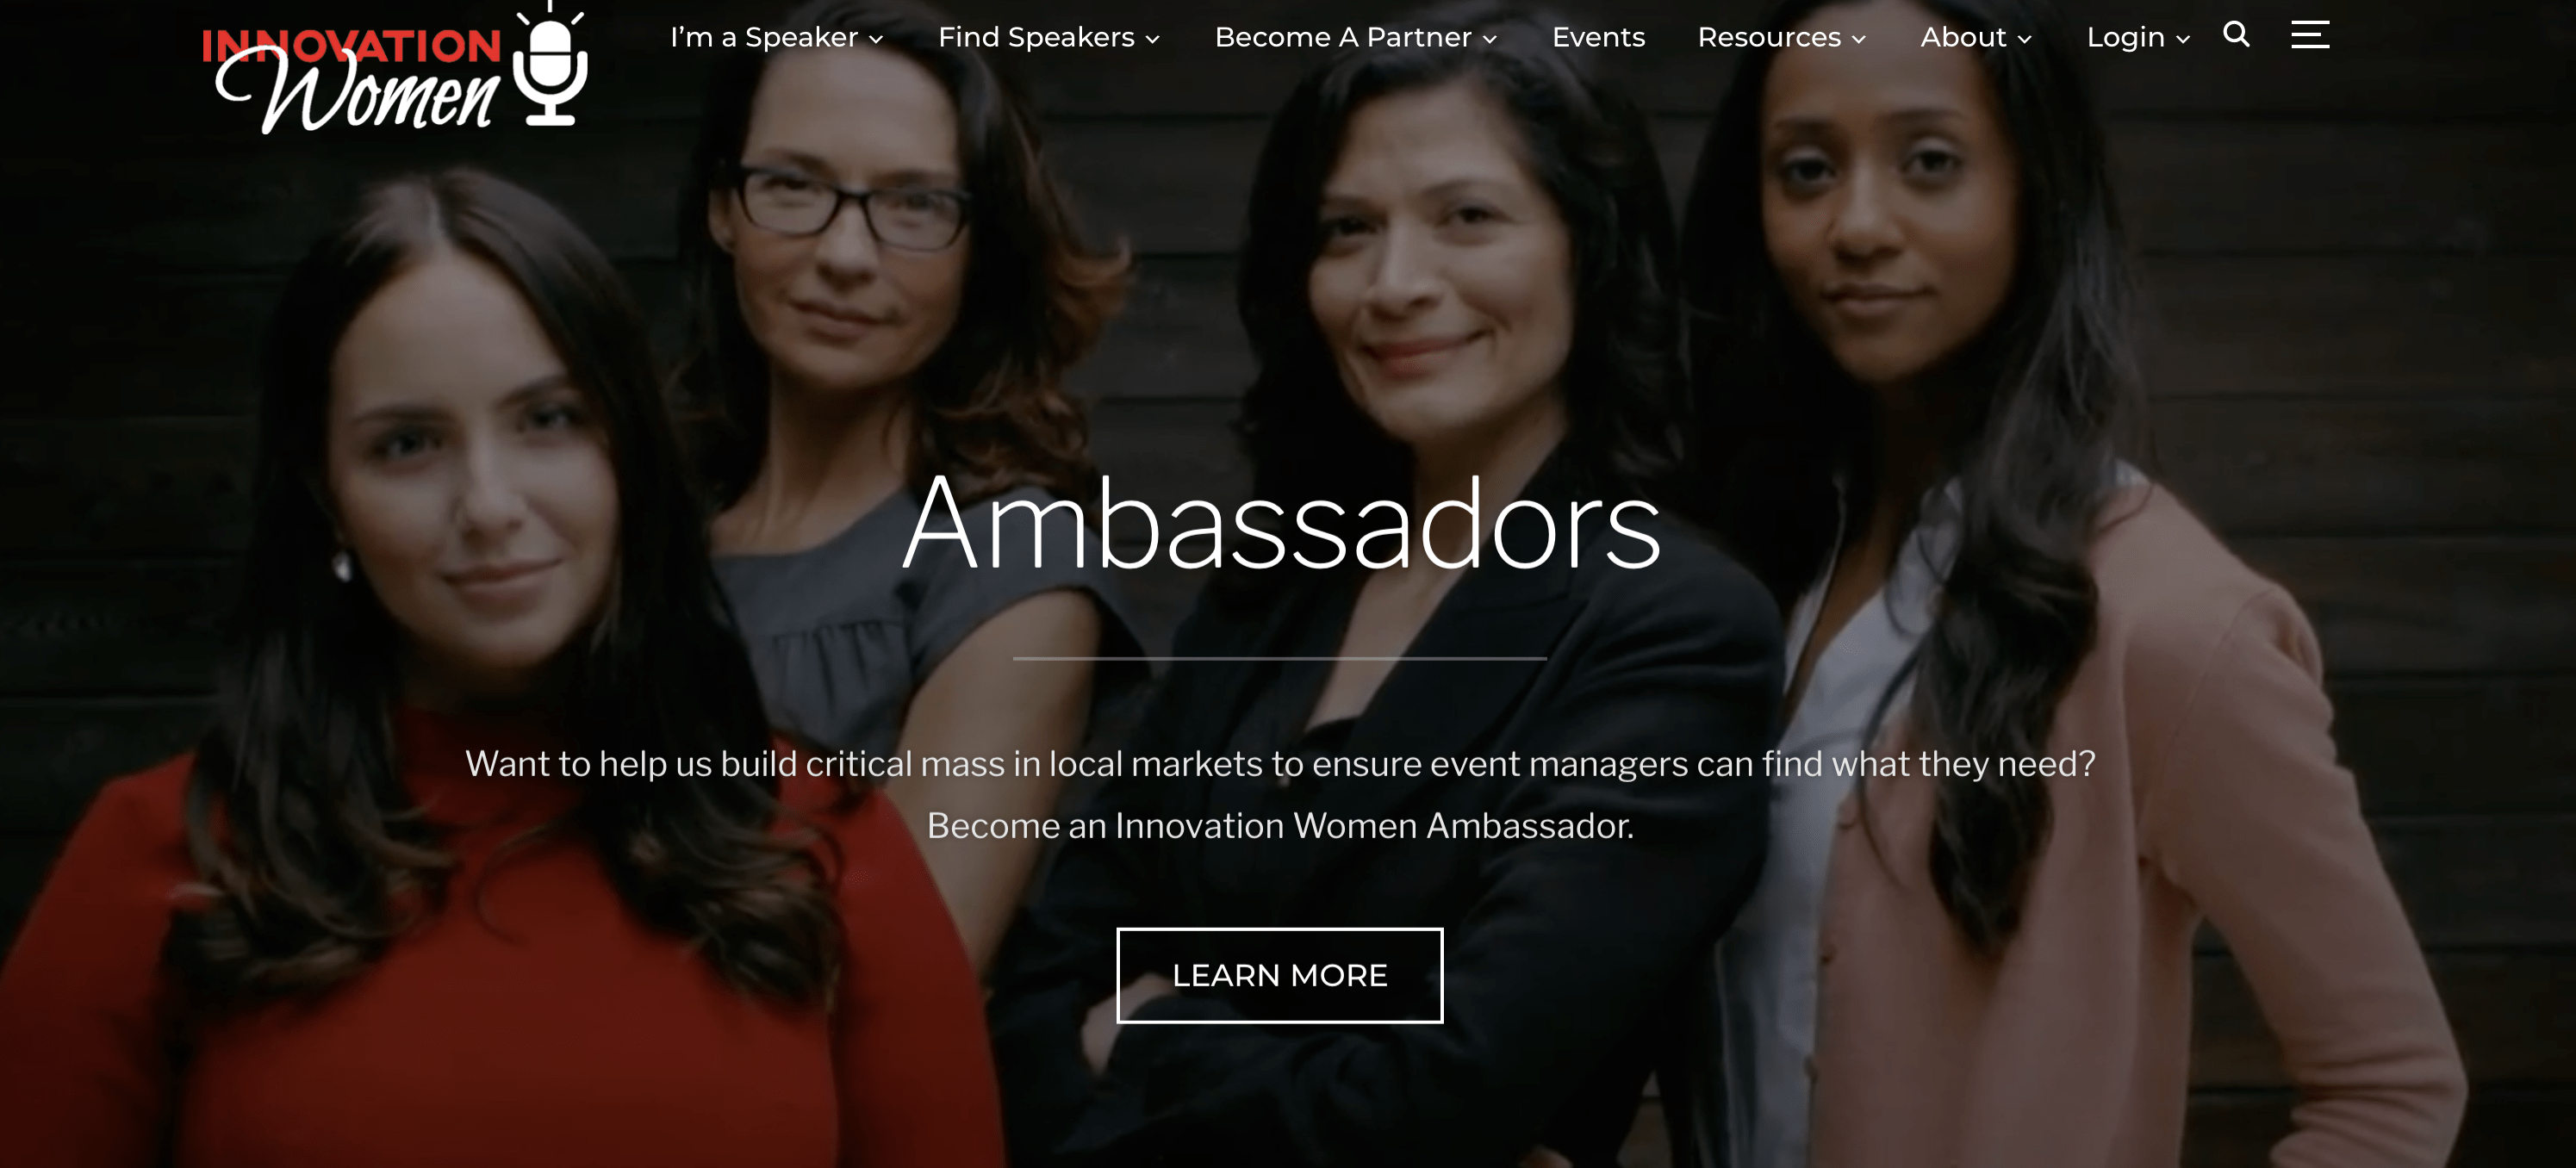Expand the Become A Partner chevron
2576x1168 pixels.
click(x=1489, y=39)
